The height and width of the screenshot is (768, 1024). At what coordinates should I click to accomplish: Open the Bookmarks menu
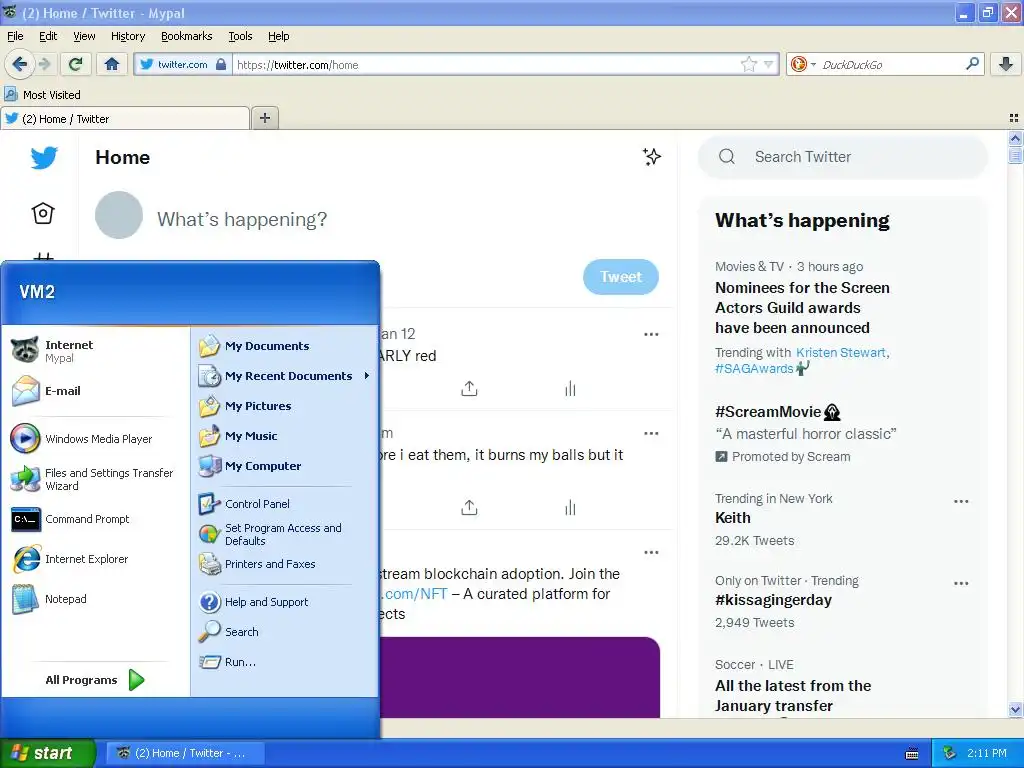pos(186,36)
